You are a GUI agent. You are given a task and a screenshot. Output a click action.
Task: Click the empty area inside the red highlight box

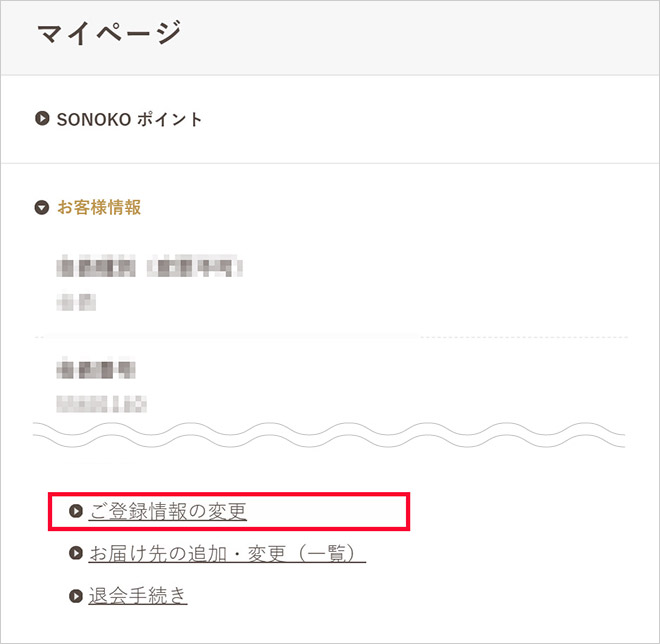click(x=326, y=511)
